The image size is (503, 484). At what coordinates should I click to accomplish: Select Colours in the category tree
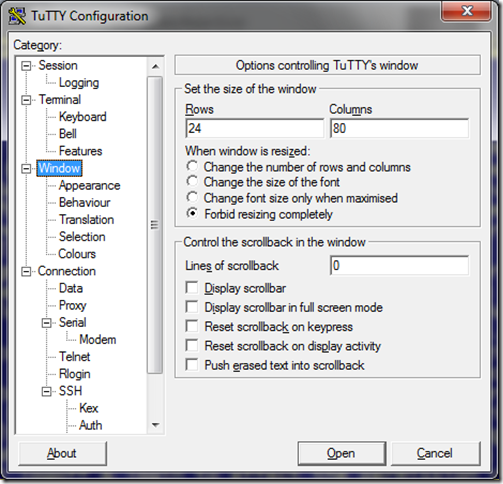pyautogui.click(x=77, y=254)
